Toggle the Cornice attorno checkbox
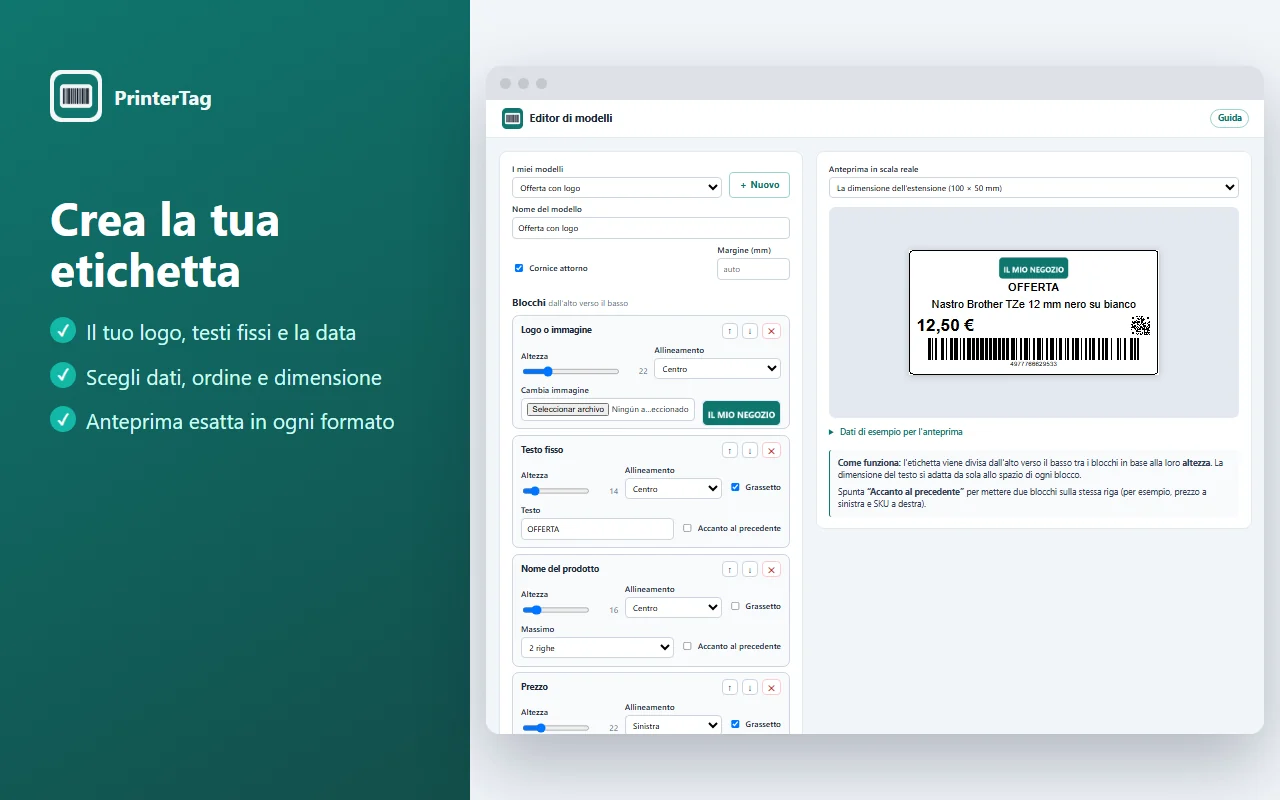Viewport: 1280px width, 800px height. [519, 268]
